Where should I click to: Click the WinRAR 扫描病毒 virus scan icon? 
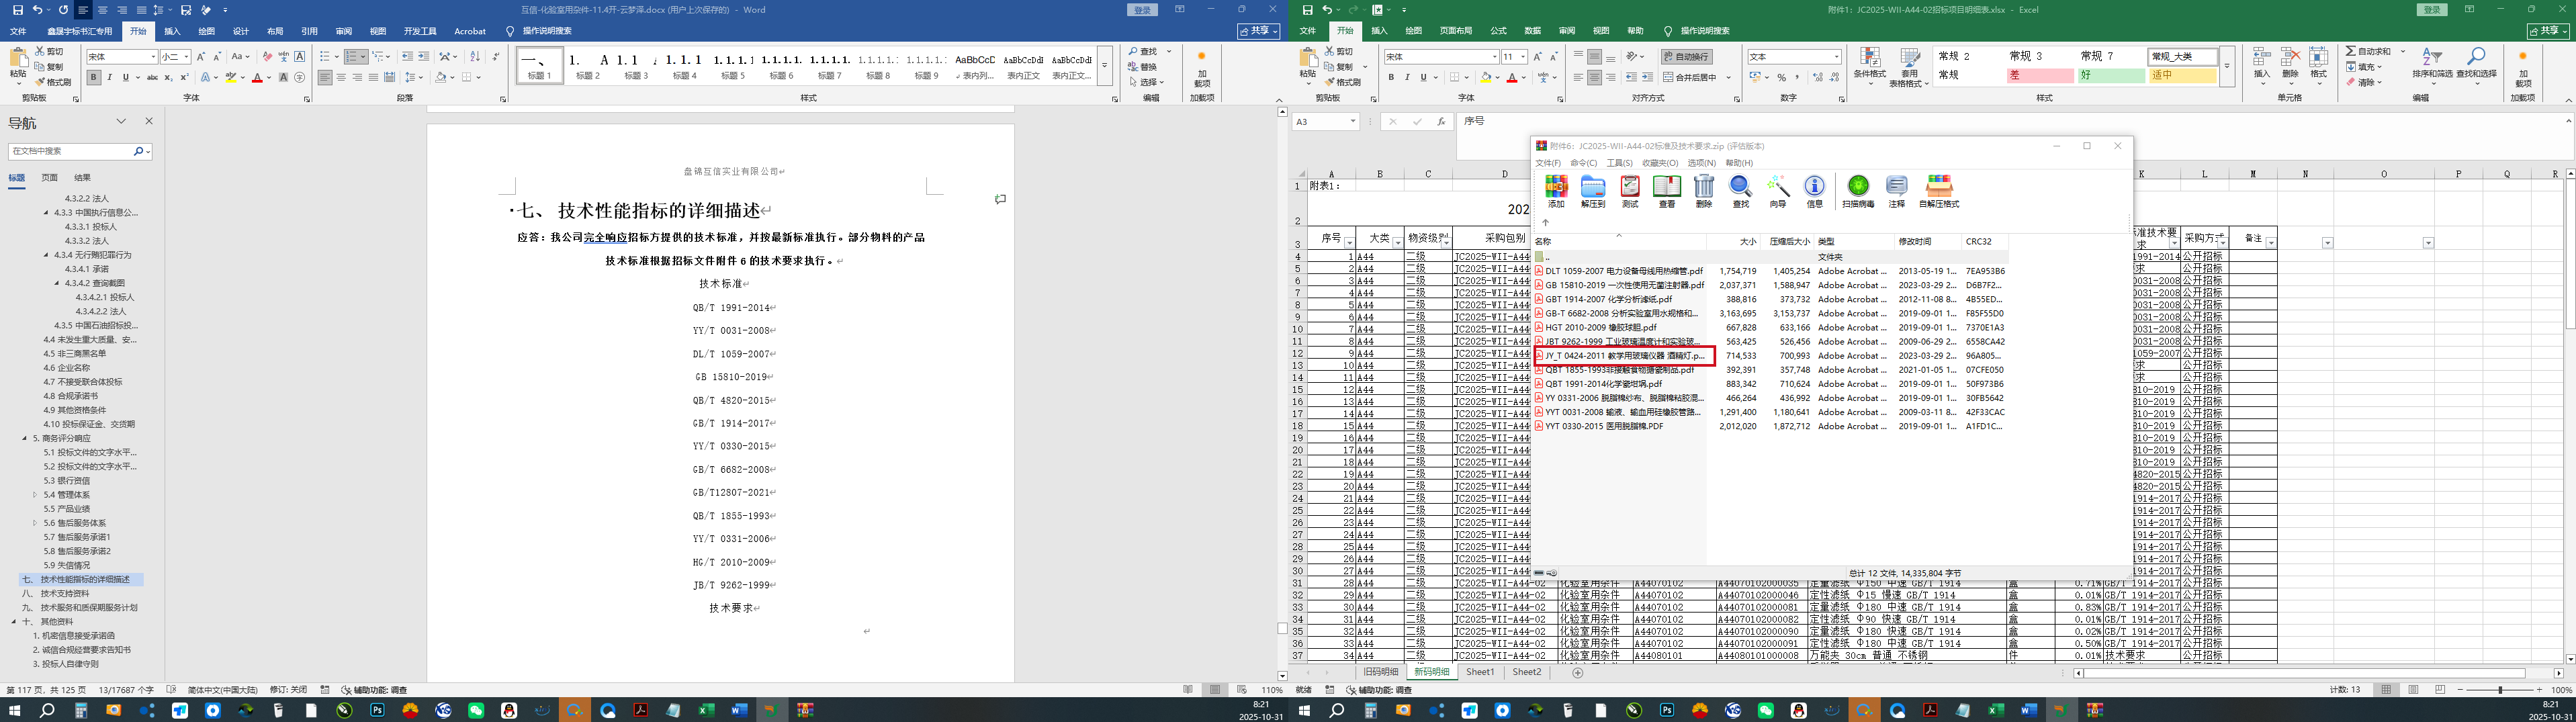coord(1858,189)
